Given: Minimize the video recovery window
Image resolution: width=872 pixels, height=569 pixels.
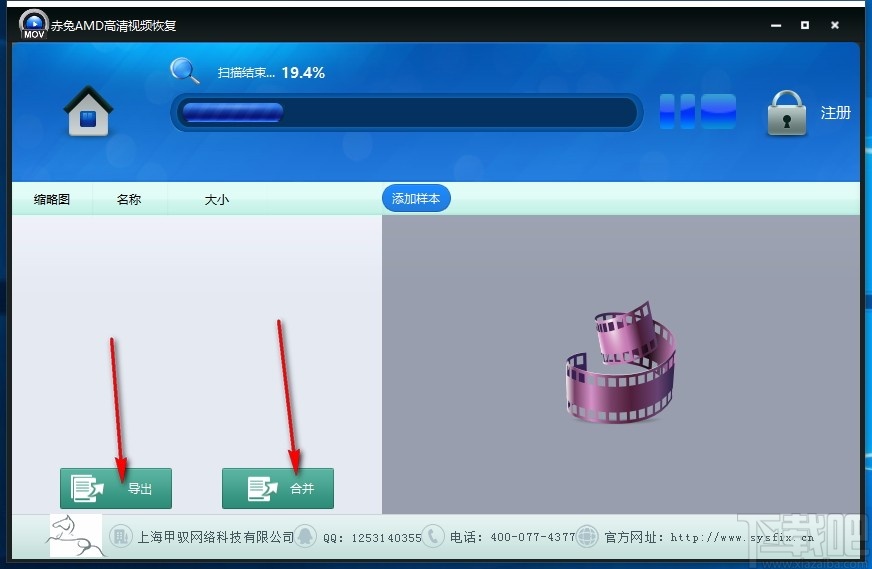Looking at the screenshot, I should pos(776,25).
